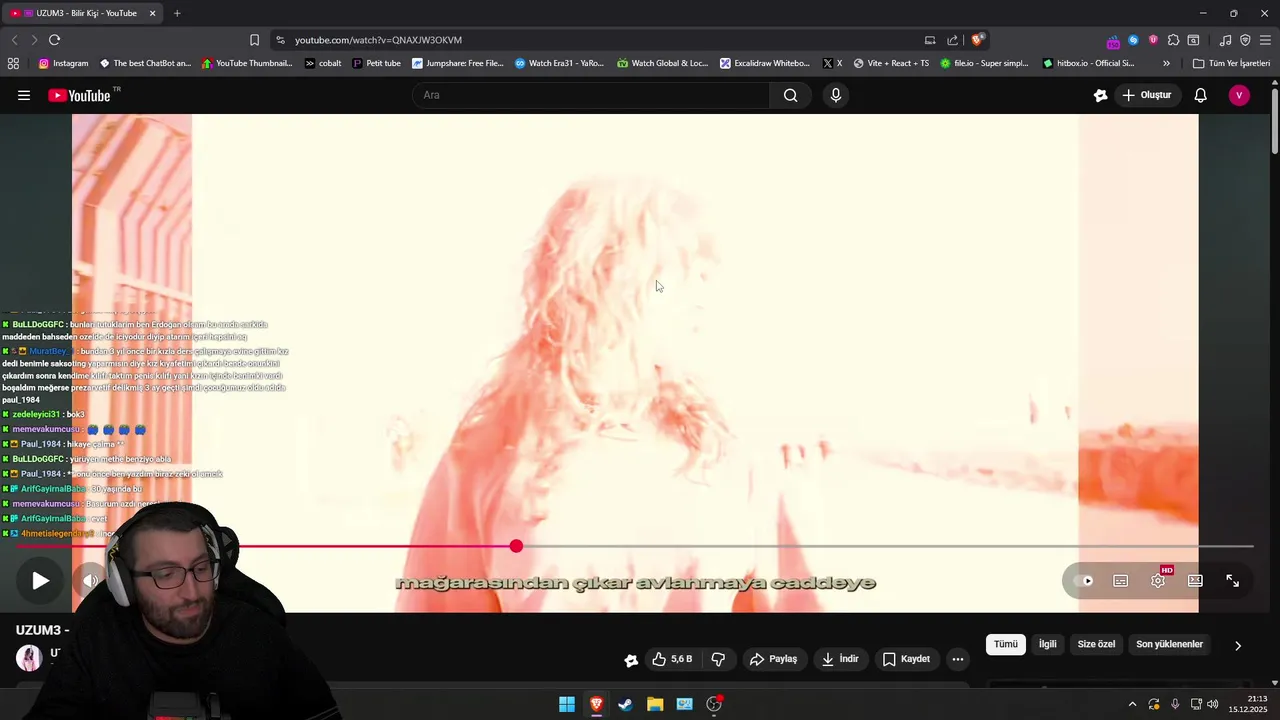This screenshot has width=1280, height=720.
Task: Open a new browser tab
Action: tap(177, 13)
